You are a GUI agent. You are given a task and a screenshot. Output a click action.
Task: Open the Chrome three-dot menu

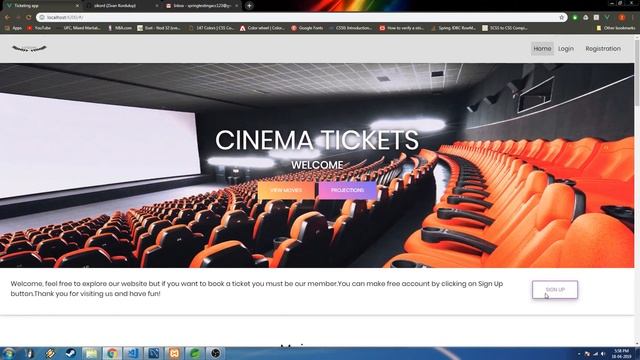click(x=633, y=17)
